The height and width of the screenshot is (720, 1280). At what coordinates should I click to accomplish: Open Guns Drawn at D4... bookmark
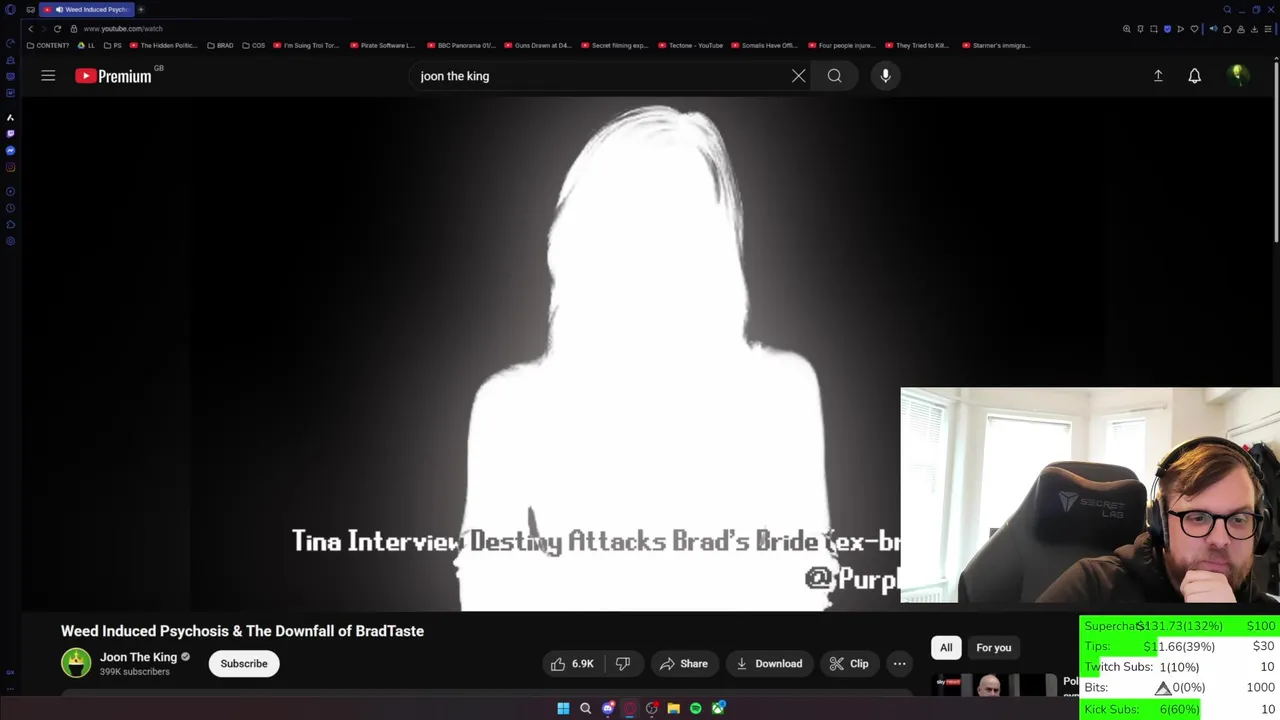tap(538, 45)
